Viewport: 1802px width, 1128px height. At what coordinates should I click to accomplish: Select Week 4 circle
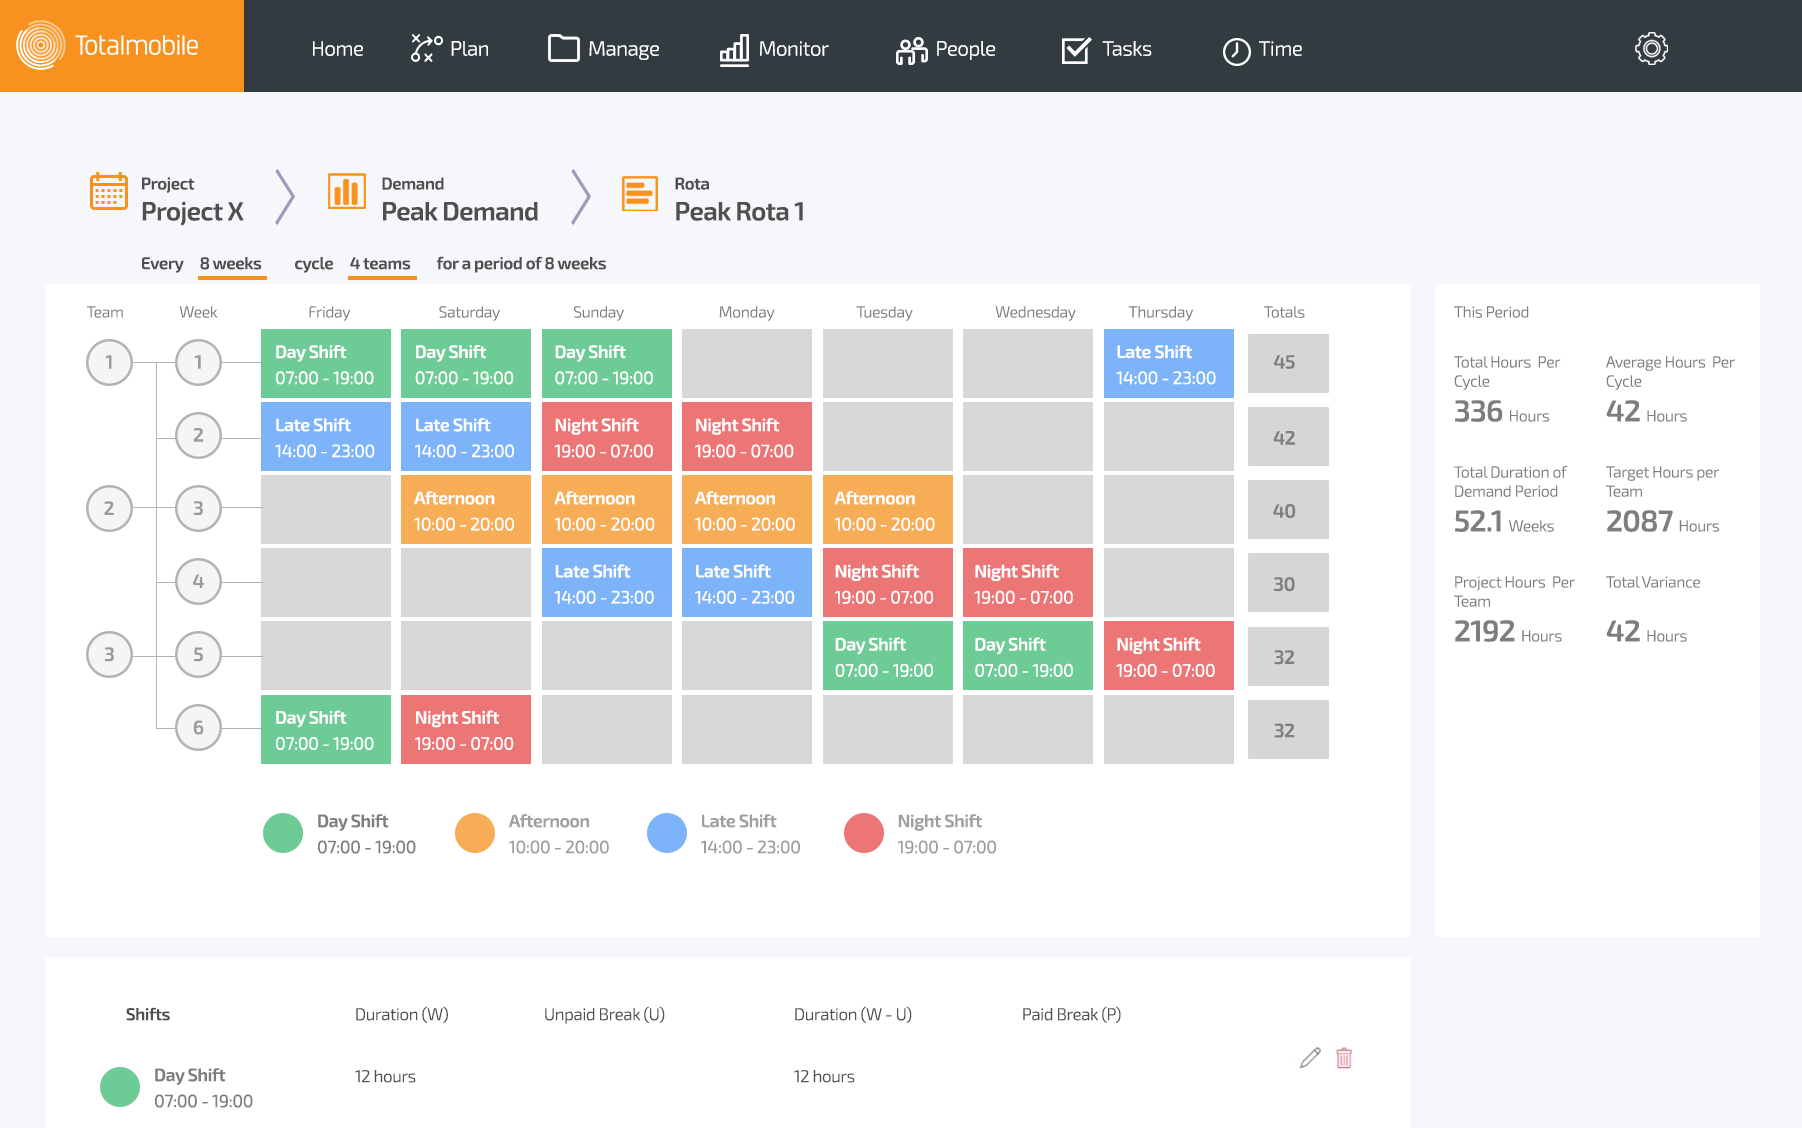198,581
